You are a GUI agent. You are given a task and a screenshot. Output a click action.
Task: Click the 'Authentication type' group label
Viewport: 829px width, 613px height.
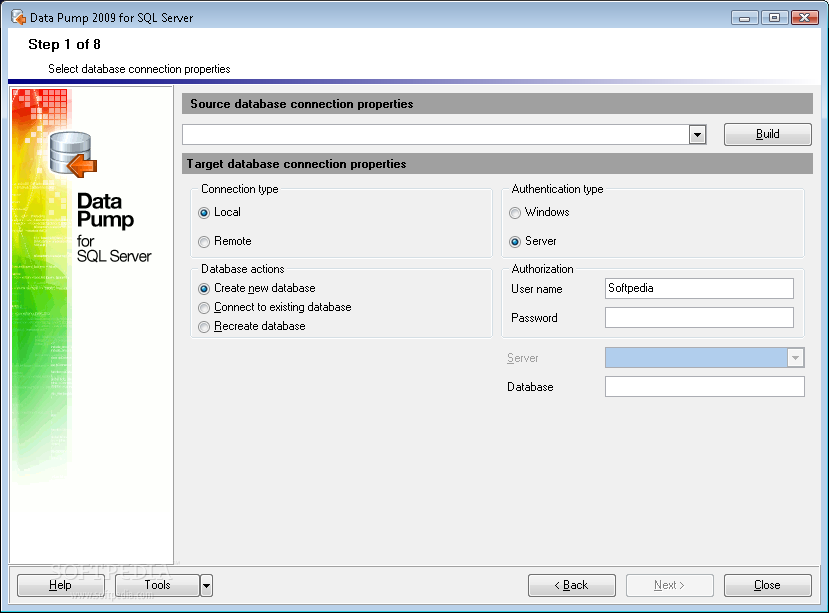(x=557, y=189)
